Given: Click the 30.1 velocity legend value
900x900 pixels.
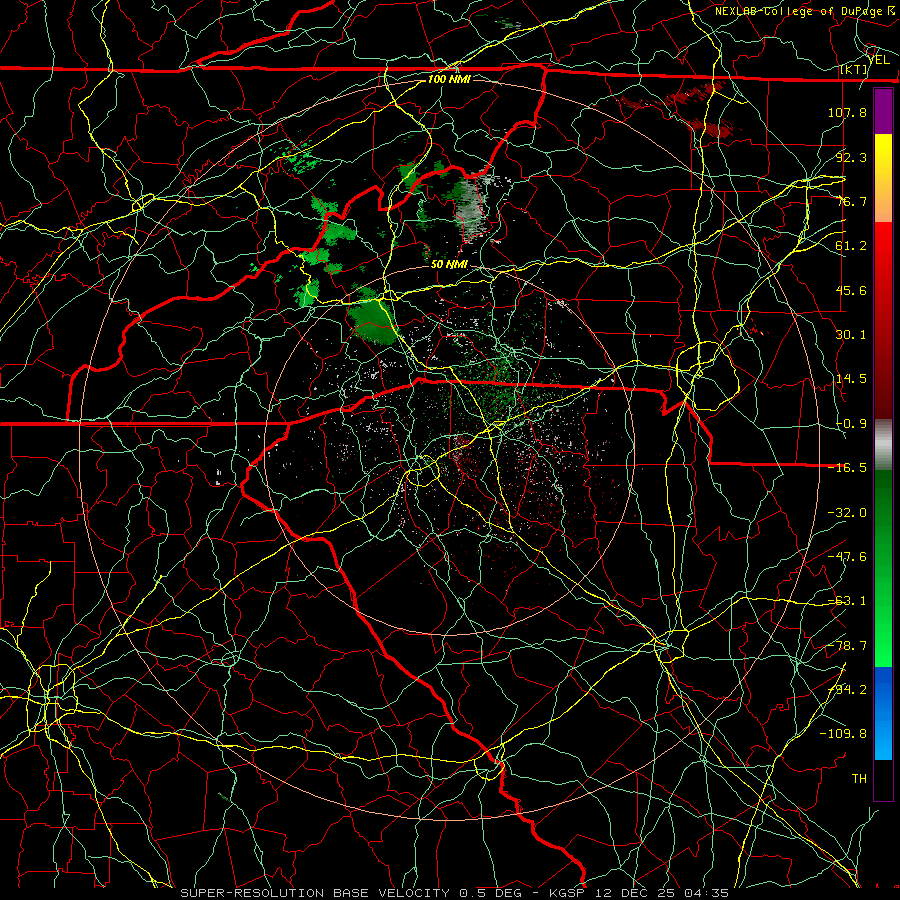Looking at the screenshot, I should click(851, 335).
